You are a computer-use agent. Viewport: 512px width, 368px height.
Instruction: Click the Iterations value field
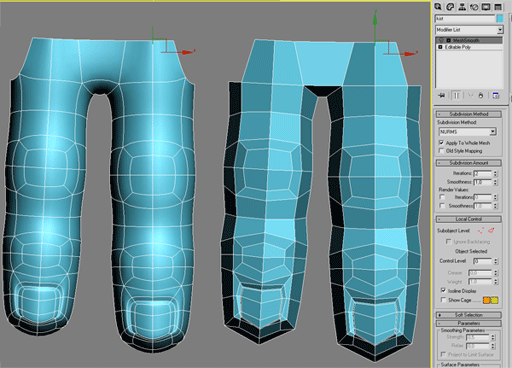point(483,173)
